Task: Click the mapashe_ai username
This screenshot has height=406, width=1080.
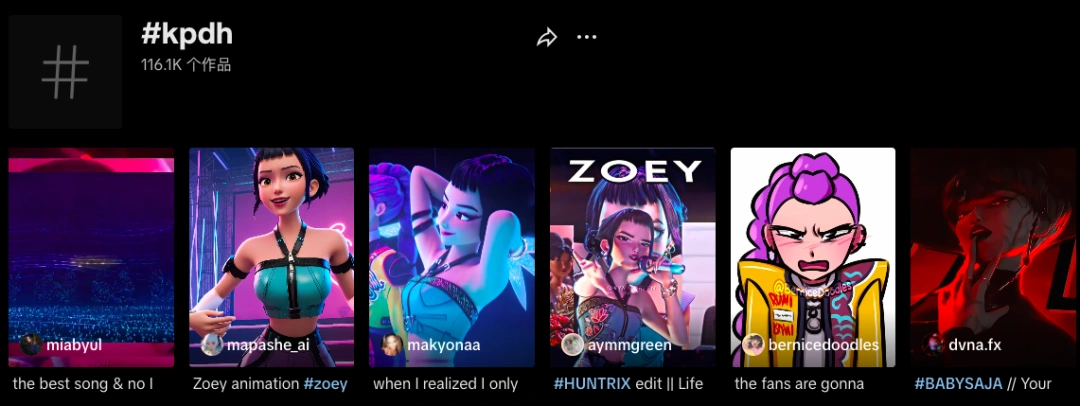Action: click(268, 345)
